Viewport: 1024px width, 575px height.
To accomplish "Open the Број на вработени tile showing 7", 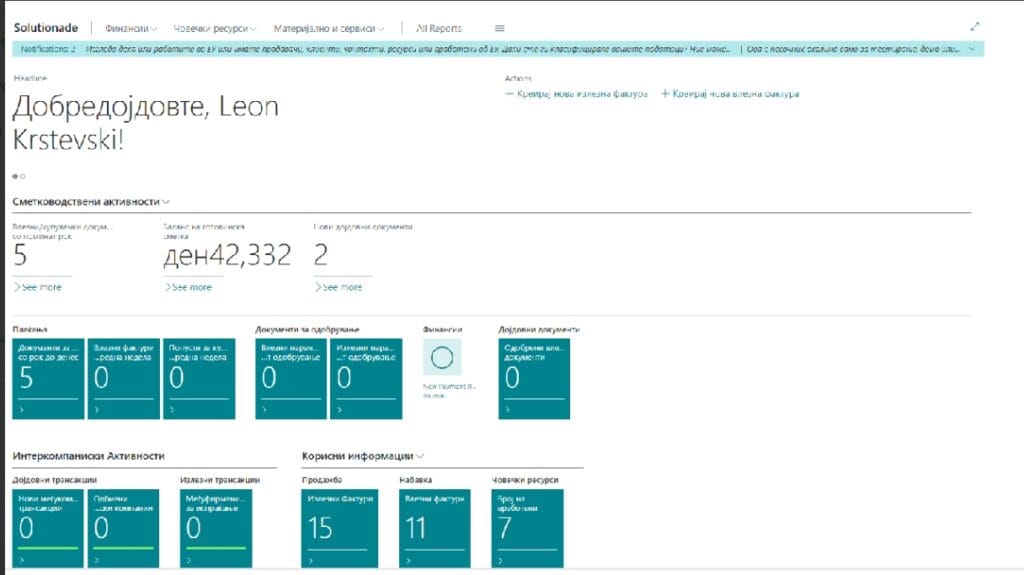I will 528,529.
